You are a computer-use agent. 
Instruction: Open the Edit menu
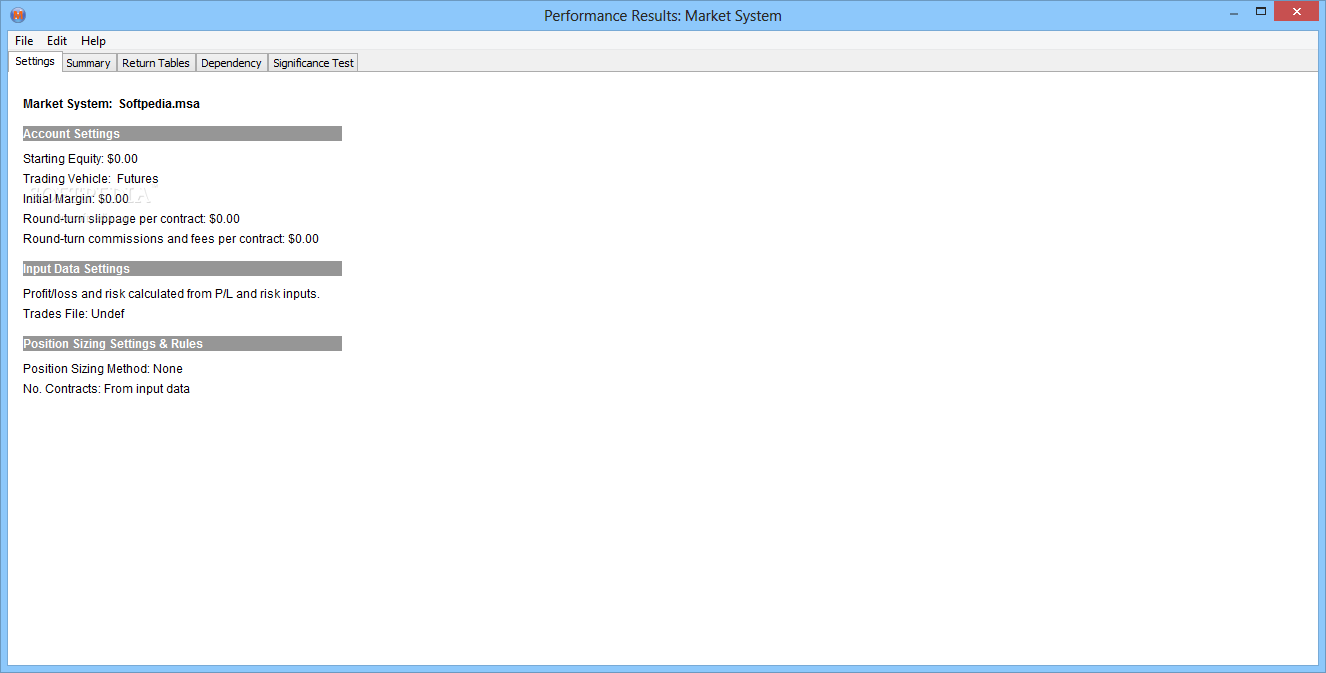point(57,41)
